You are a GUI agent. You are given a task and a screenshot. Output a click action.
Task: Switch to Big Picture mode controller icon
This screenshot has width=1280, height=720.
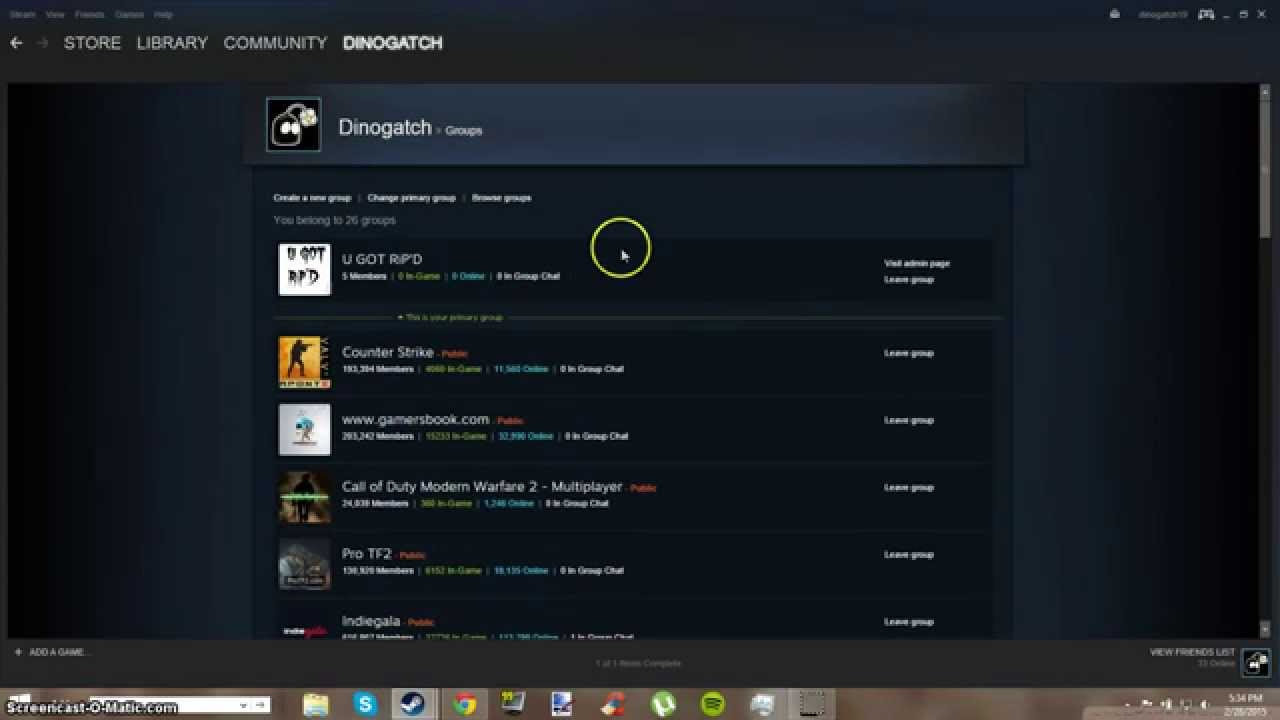pyautogui.click(x=1207, y=14)
